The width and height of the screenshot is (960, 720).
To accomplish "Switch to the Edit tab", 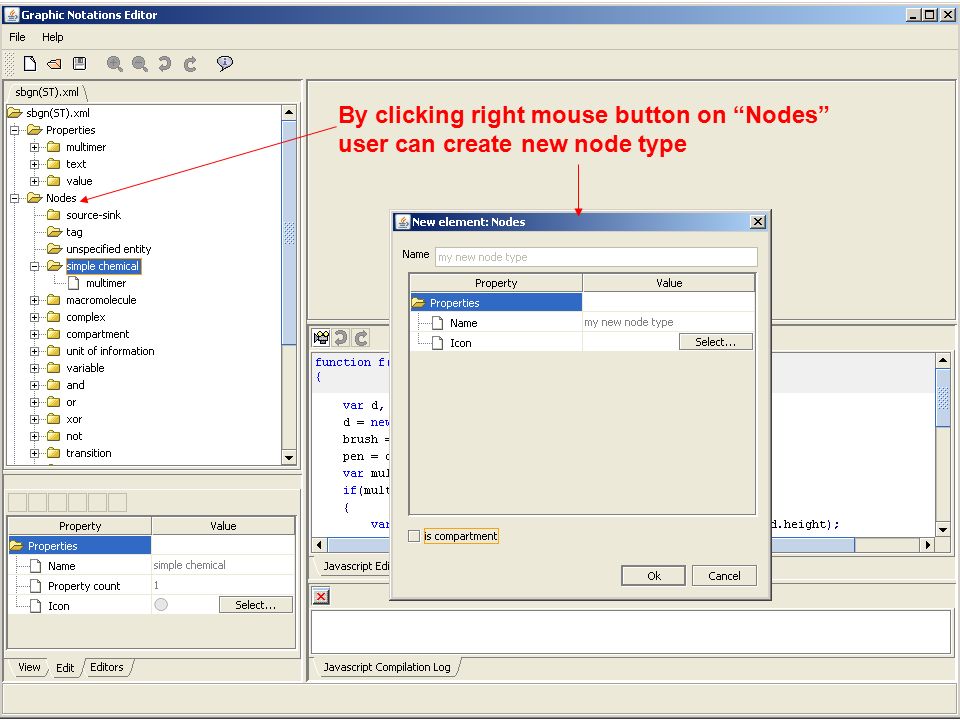I will click(65, 667).
